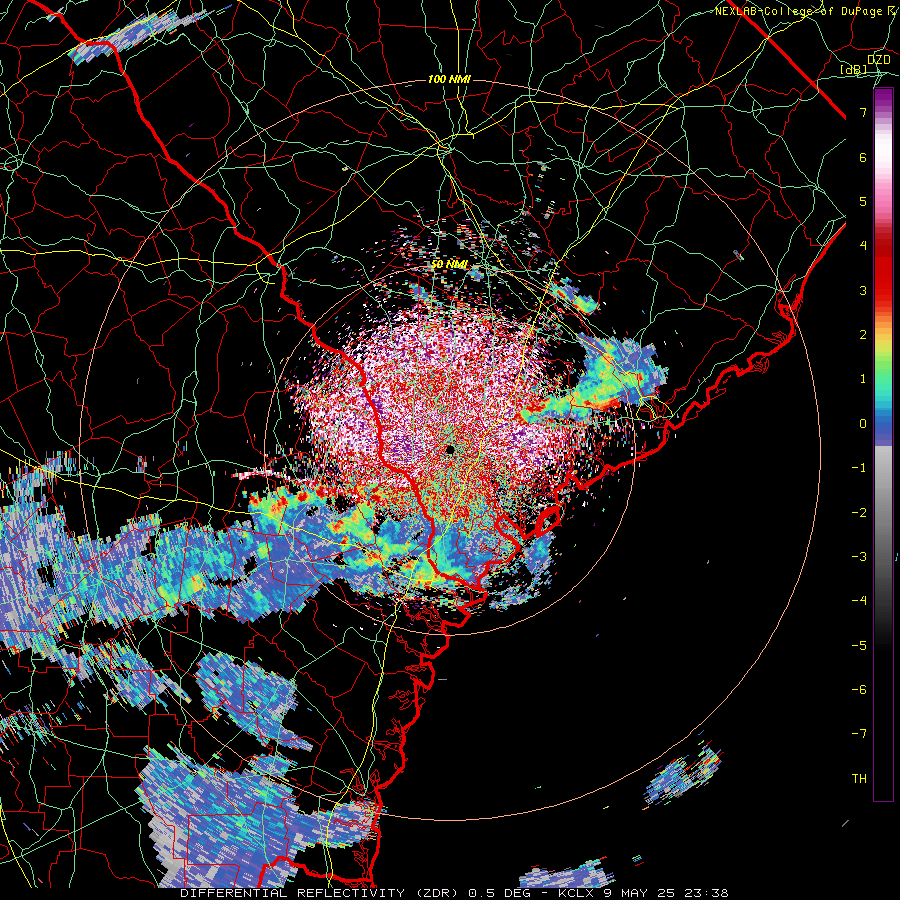Click the 4 value on color scale
Image resolution: width=900 pixels, height=900 pixels.
click(863, 246)
